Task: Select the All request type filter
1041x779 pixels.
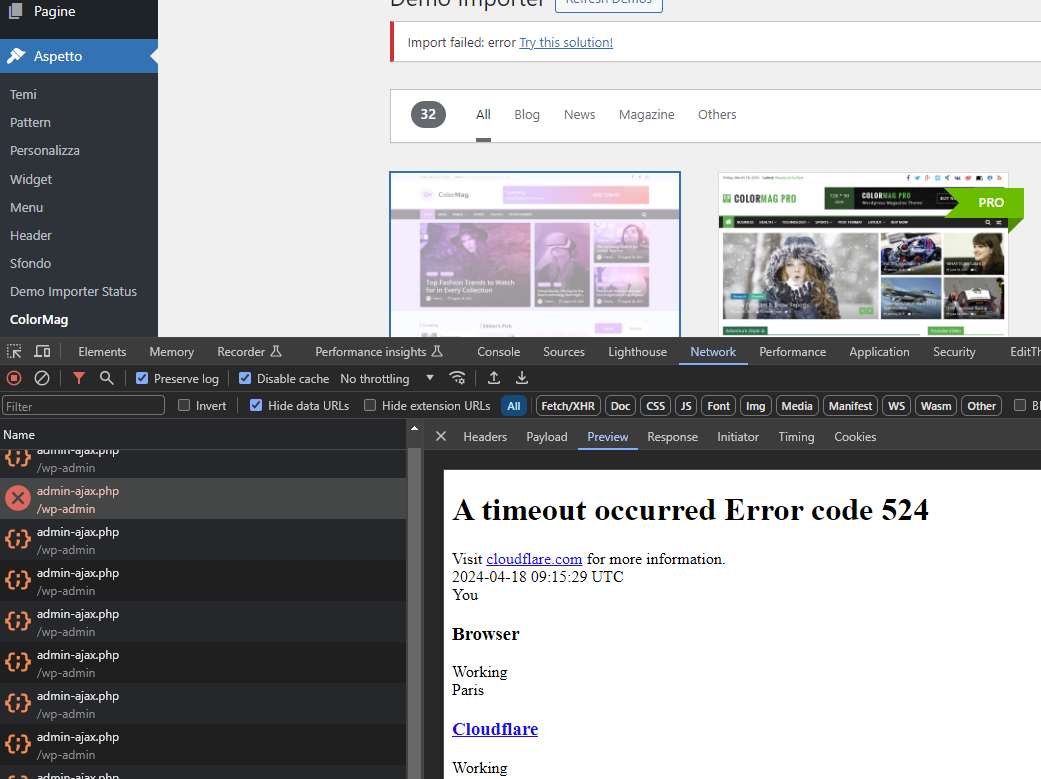Action: tap(514, 406)
